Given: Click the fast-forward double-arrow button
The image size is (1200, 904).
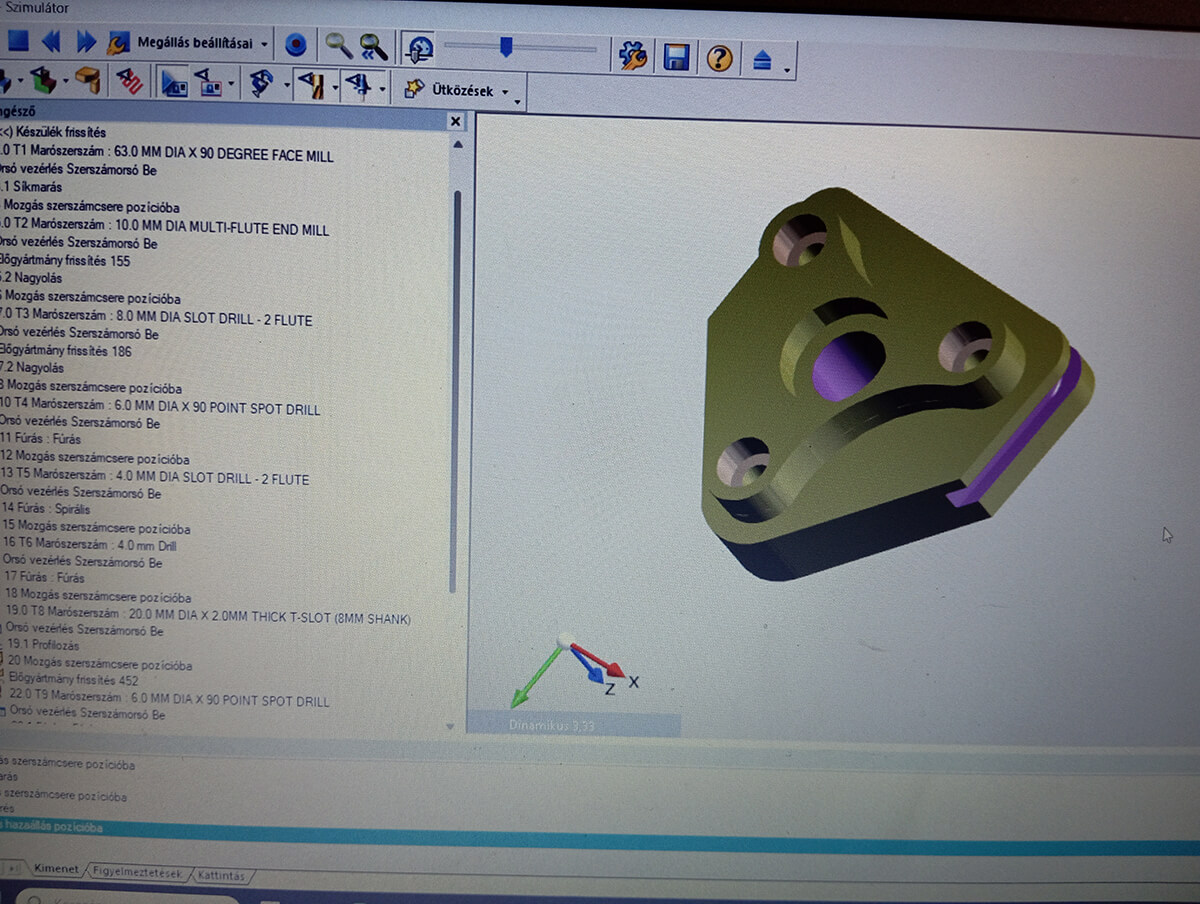Looking at the screenshot, I should click(86, 42).
